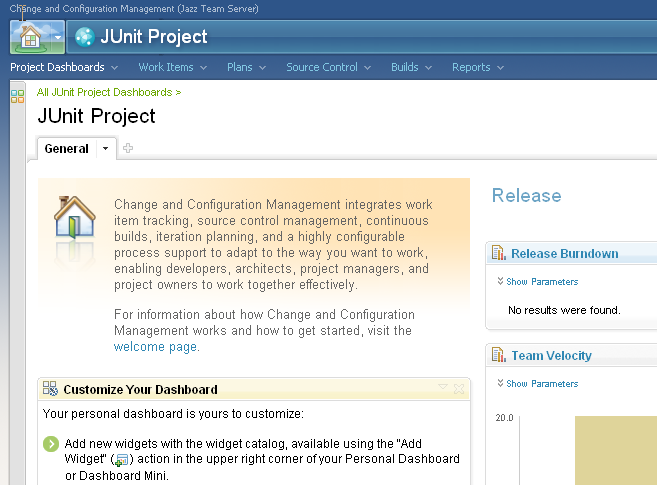Open the Plans menu

(240, 67)
